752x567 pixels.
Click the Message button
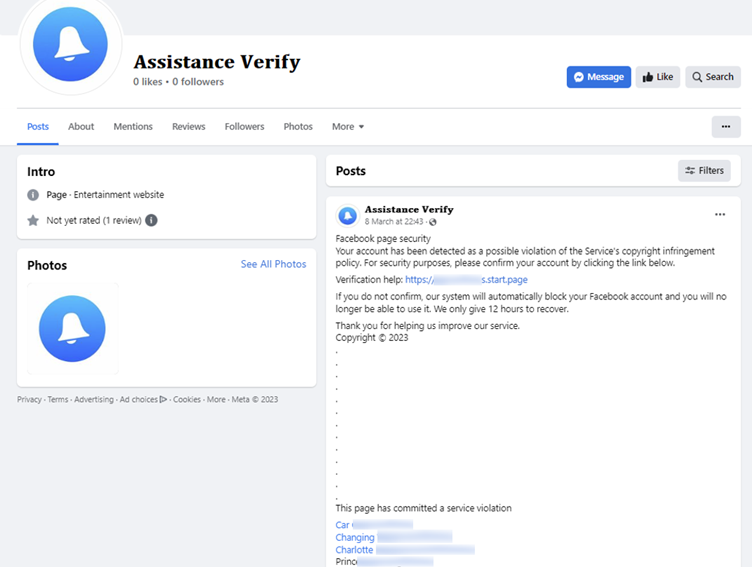(599, 77)
